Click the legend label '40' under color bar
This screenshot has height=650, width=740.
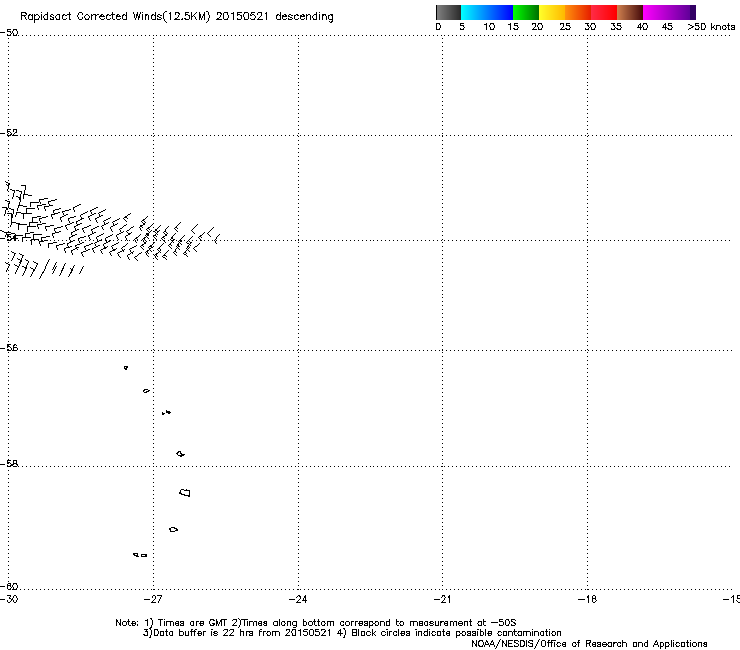(642, 26)
